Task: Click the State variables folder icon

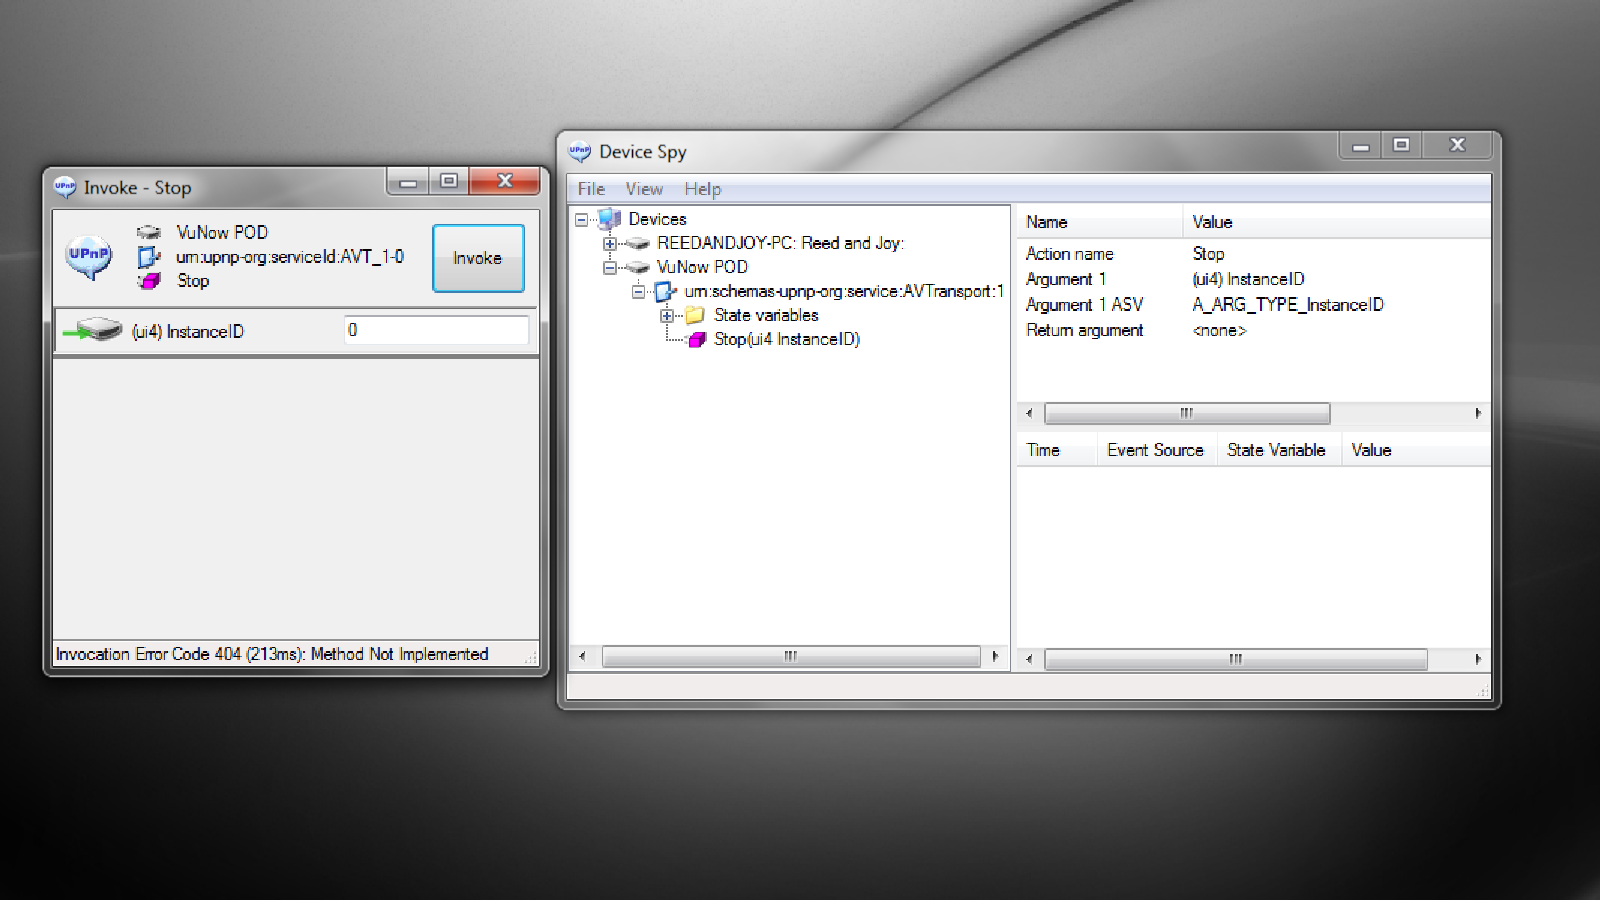Action: (695, 315)
